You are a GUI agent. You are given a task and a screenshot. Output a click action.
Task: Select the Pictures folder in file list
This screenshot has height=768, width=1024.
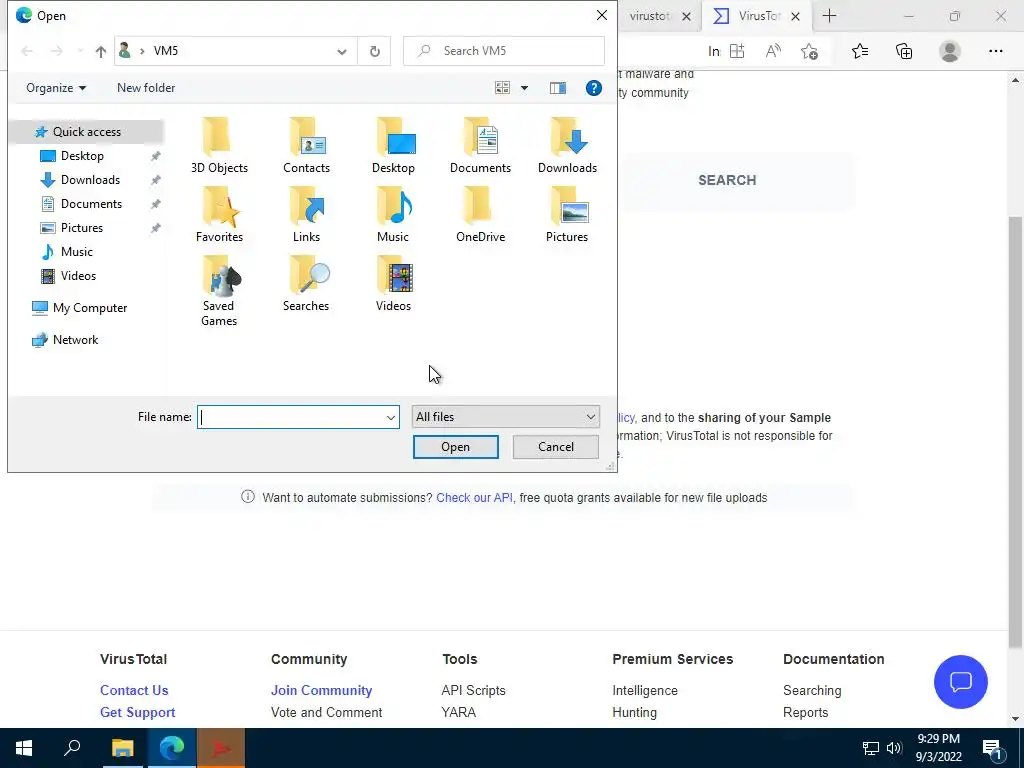[x=567, y=215]
